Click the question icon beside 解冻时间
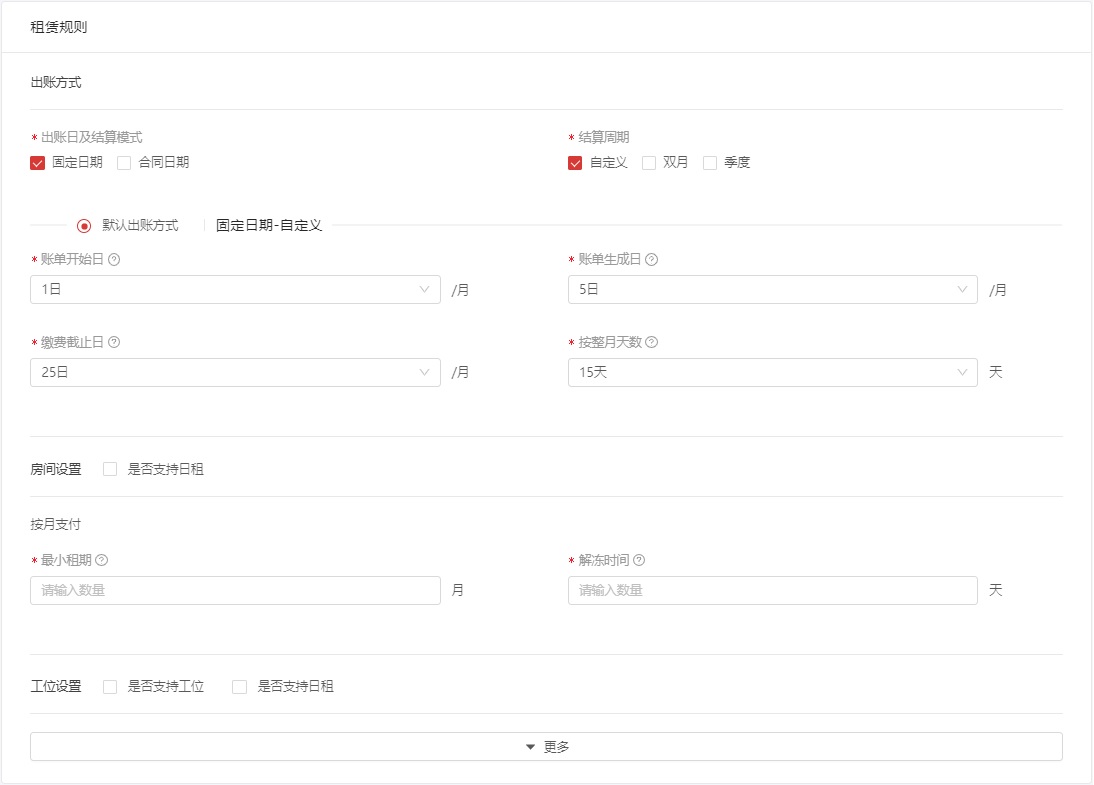This screenshot has height=785, width=1094. click(639, 560)
